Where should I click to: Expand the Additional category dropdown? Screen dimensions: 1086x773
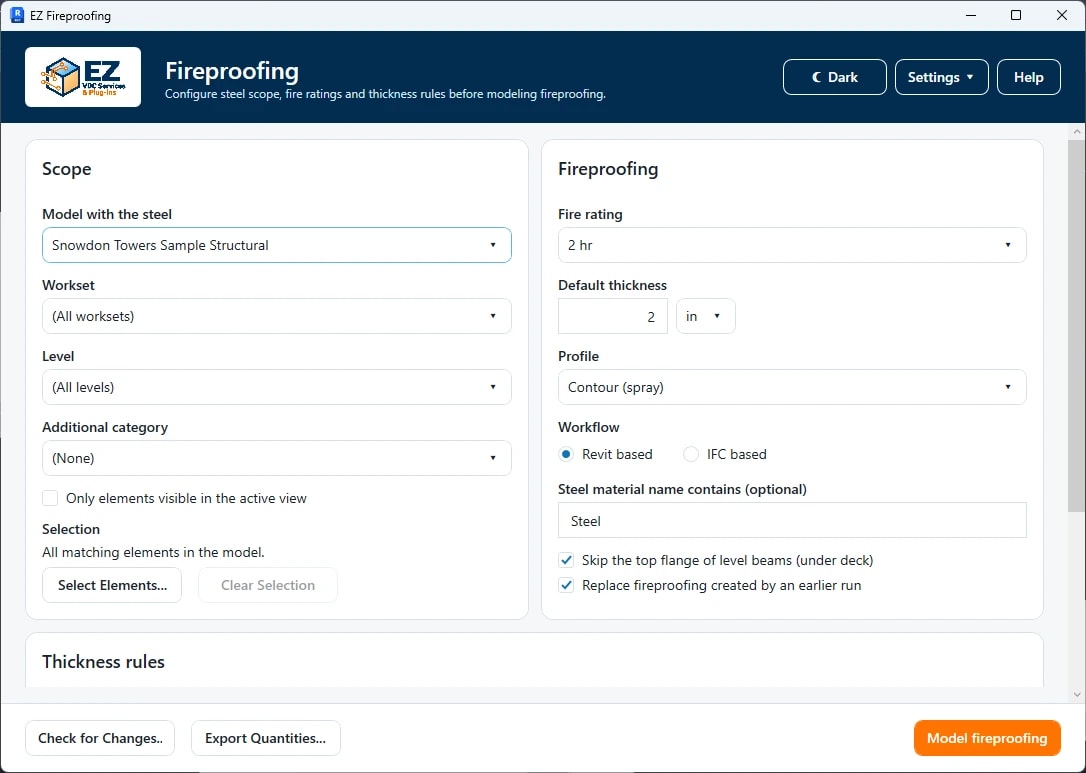[x=277, y=458]
